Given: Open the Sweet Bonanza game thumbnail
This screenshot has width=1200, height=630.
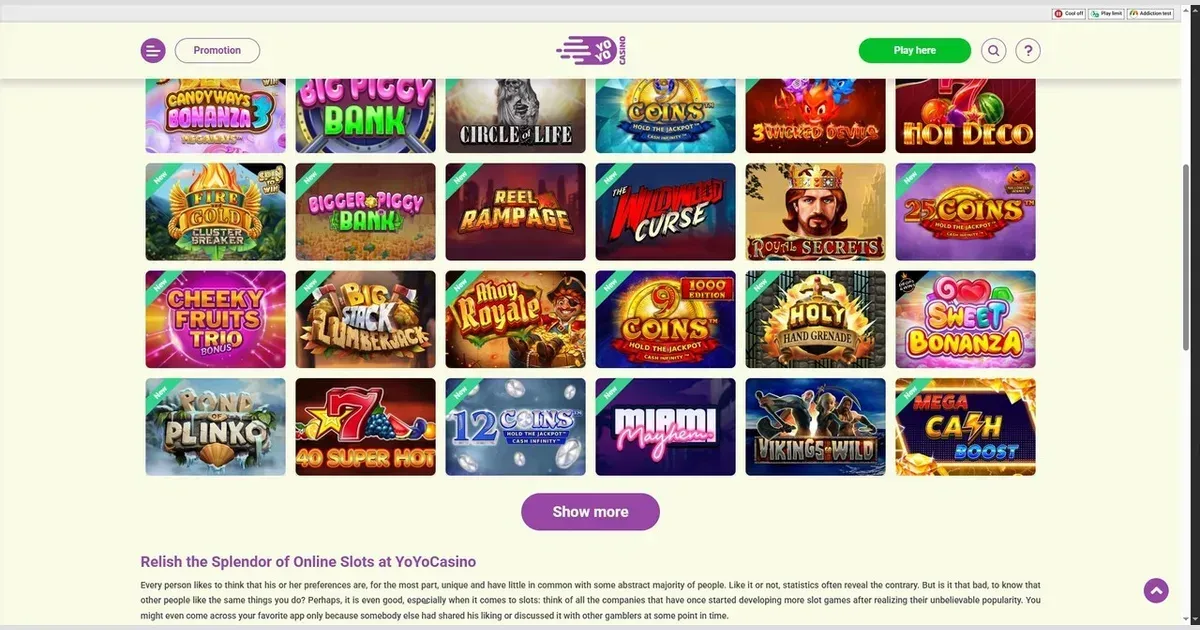Looking at the screenshot, I should point(965,319).
